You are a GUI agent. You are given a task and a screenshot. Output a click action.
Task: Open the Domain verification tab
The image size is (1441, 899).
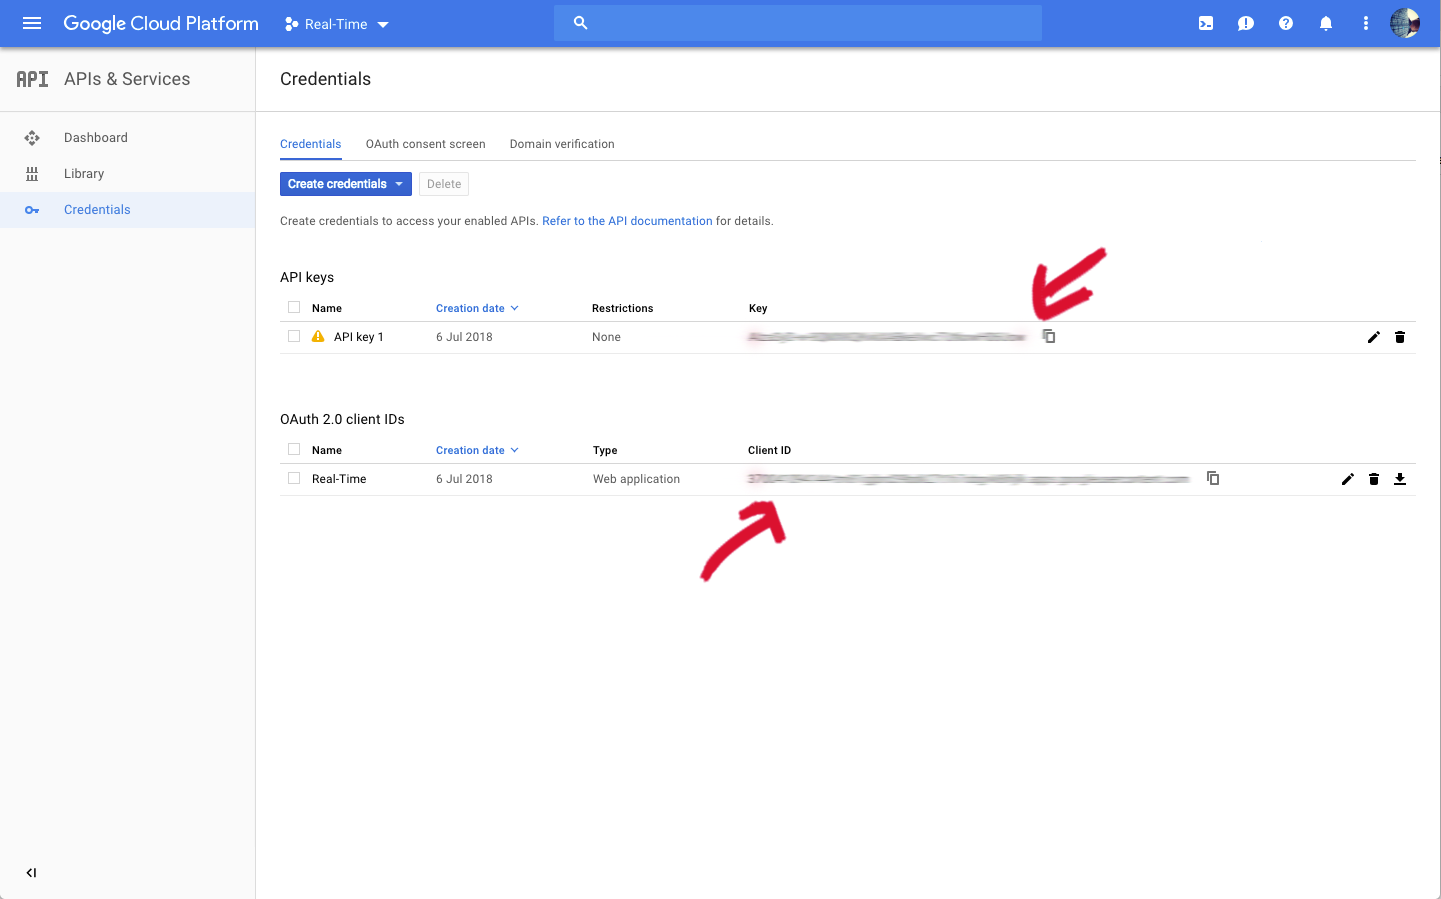tap(562, 144)
